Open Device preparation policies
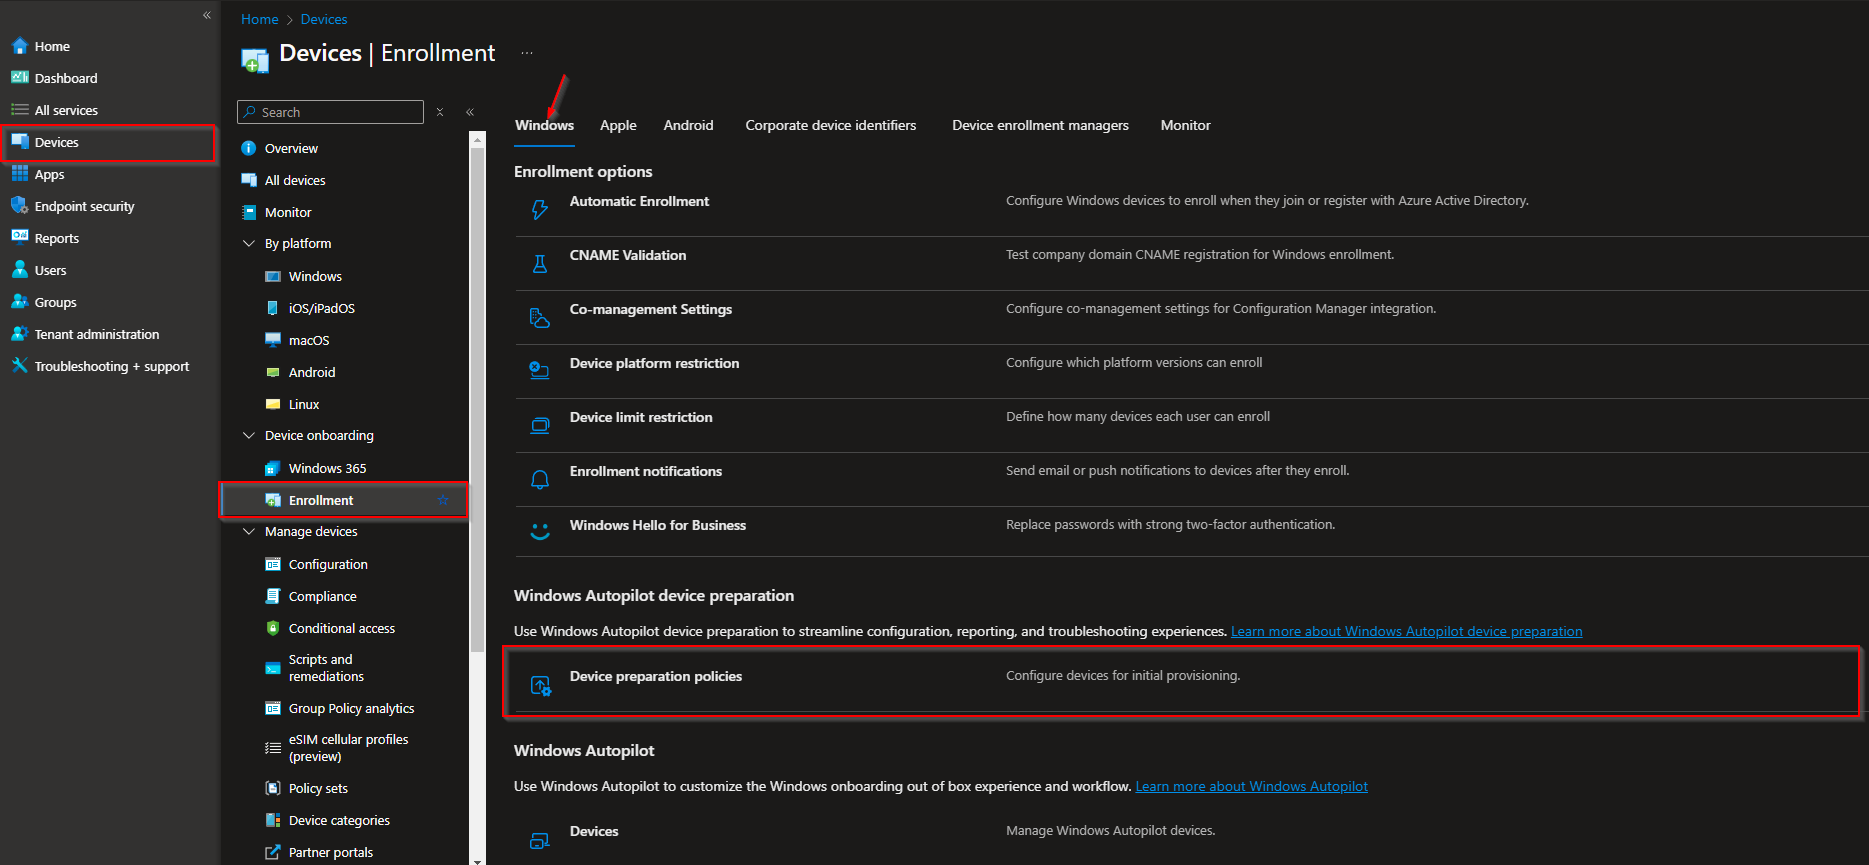 pos(655,676)
